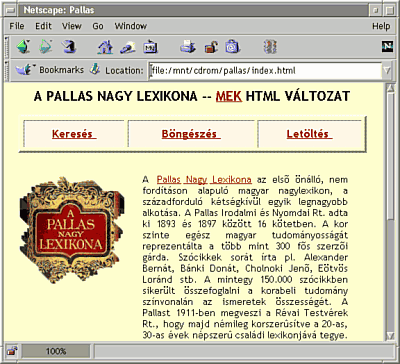The height and width of the screenshot is (364, 400).
Task: Open the Shop icon in the toolbar
Action: point(232,47)
